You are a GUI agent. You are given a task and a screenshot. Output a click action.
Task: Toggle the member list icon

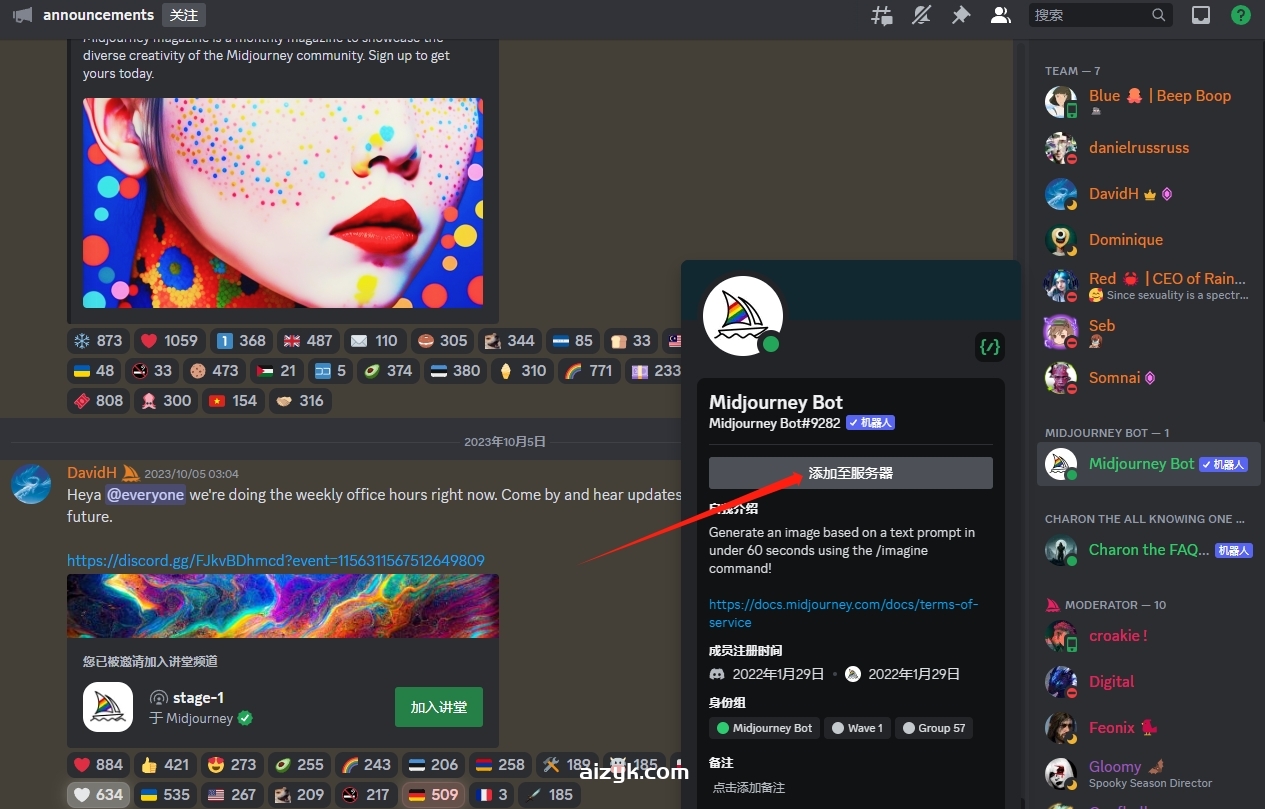pyautogui.click(x=1000, y=15)
